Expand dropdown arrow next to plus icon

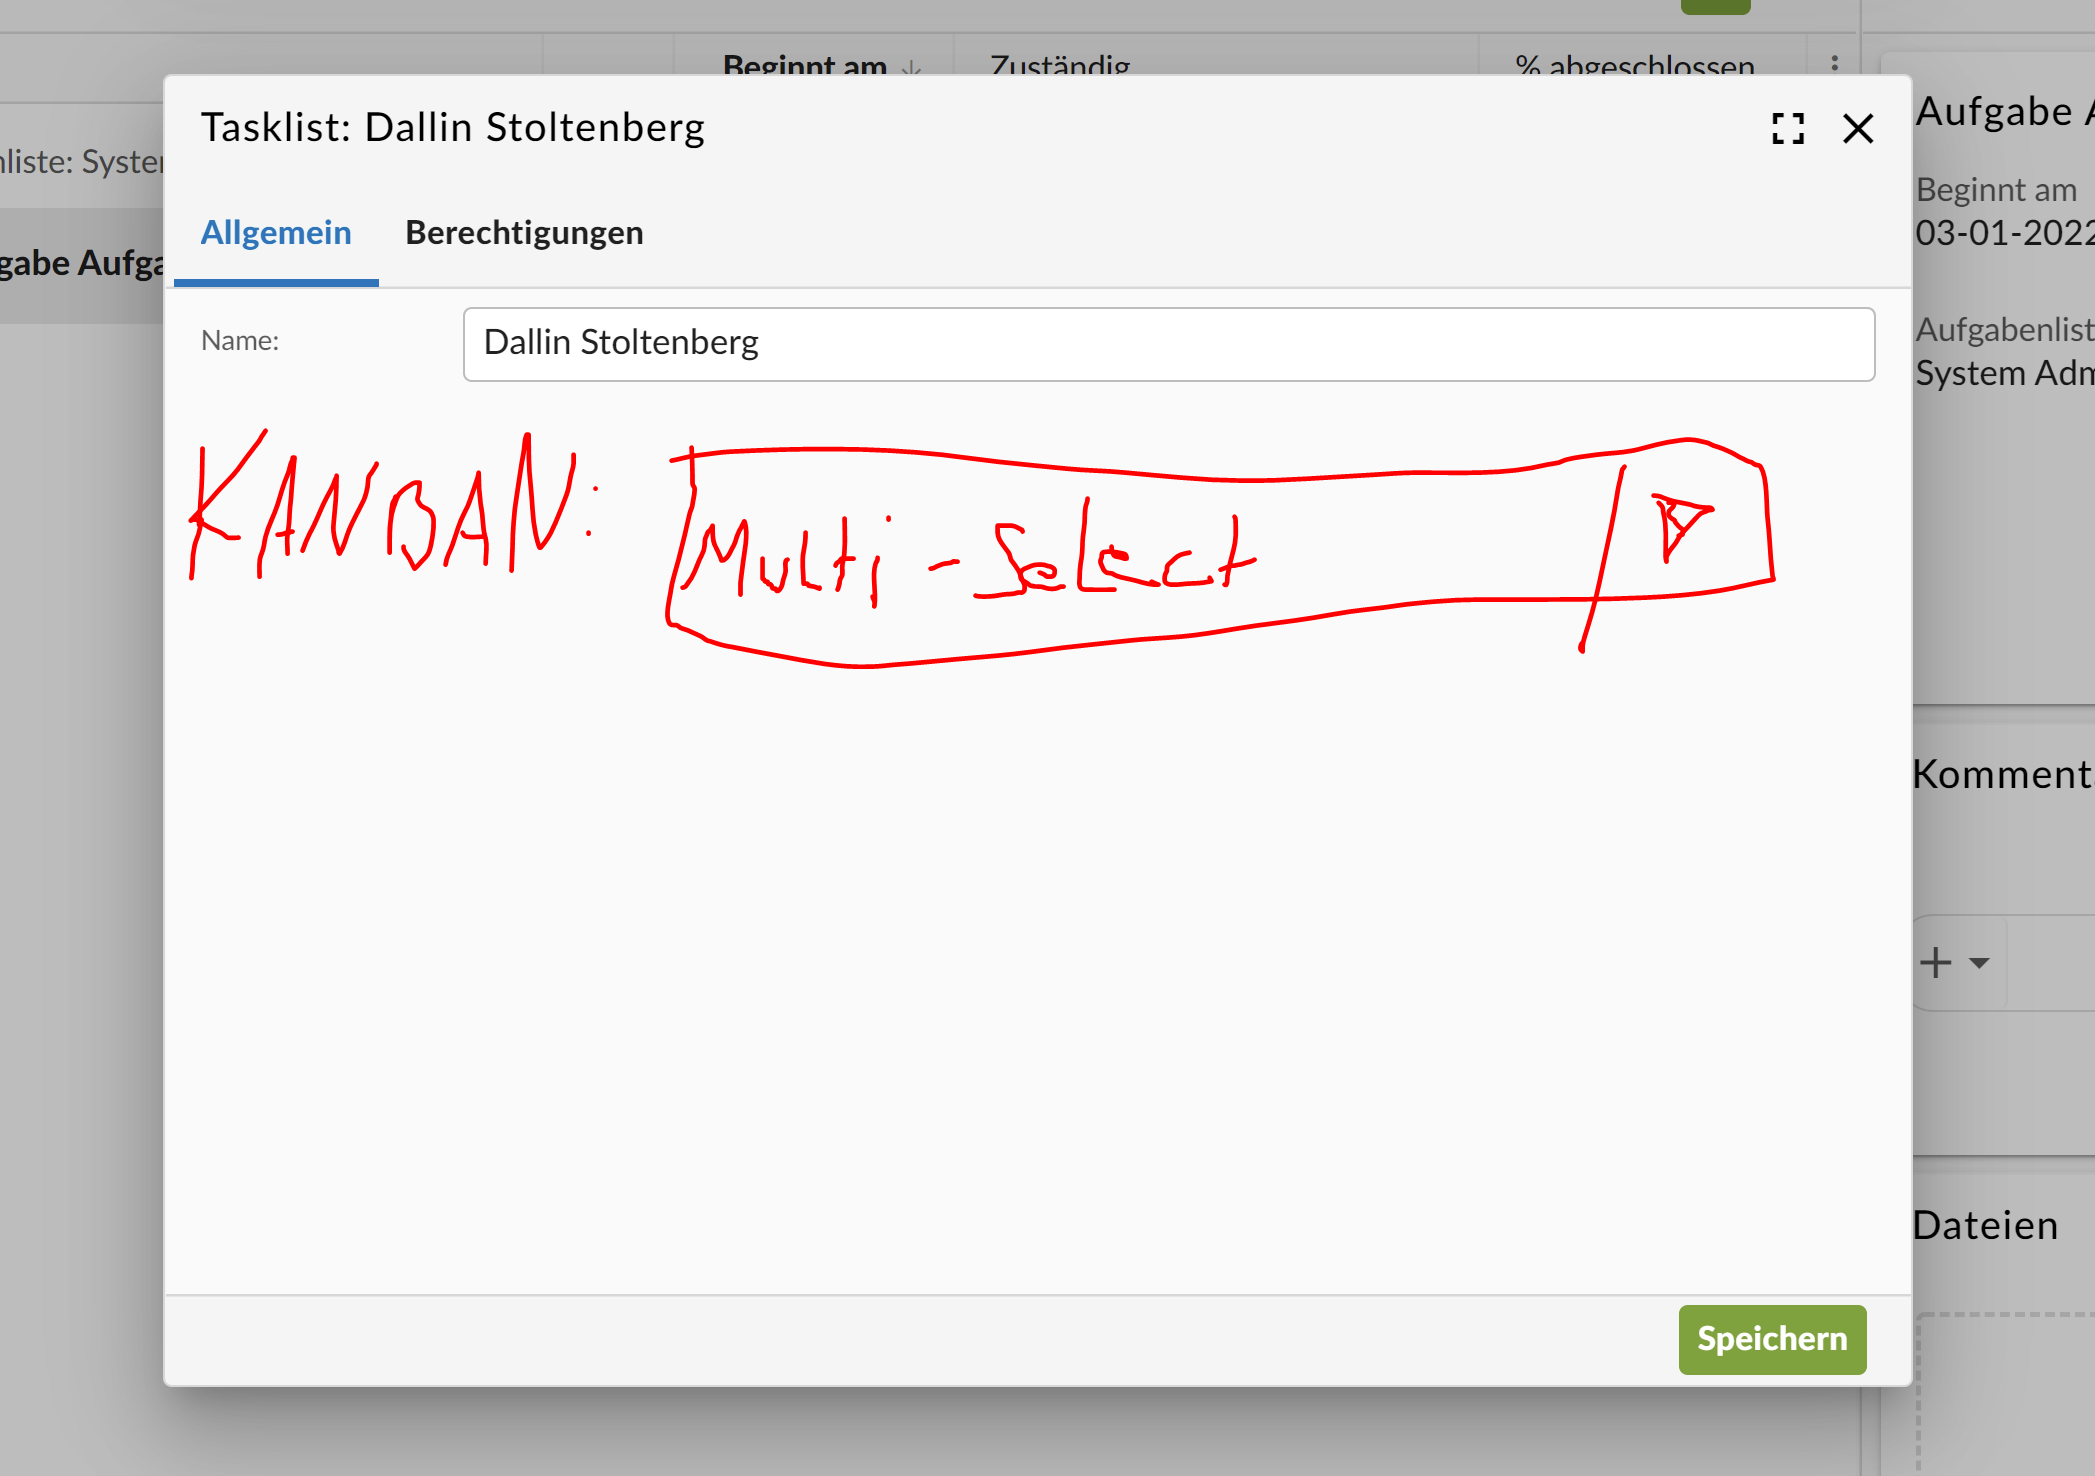[1979, 963]
